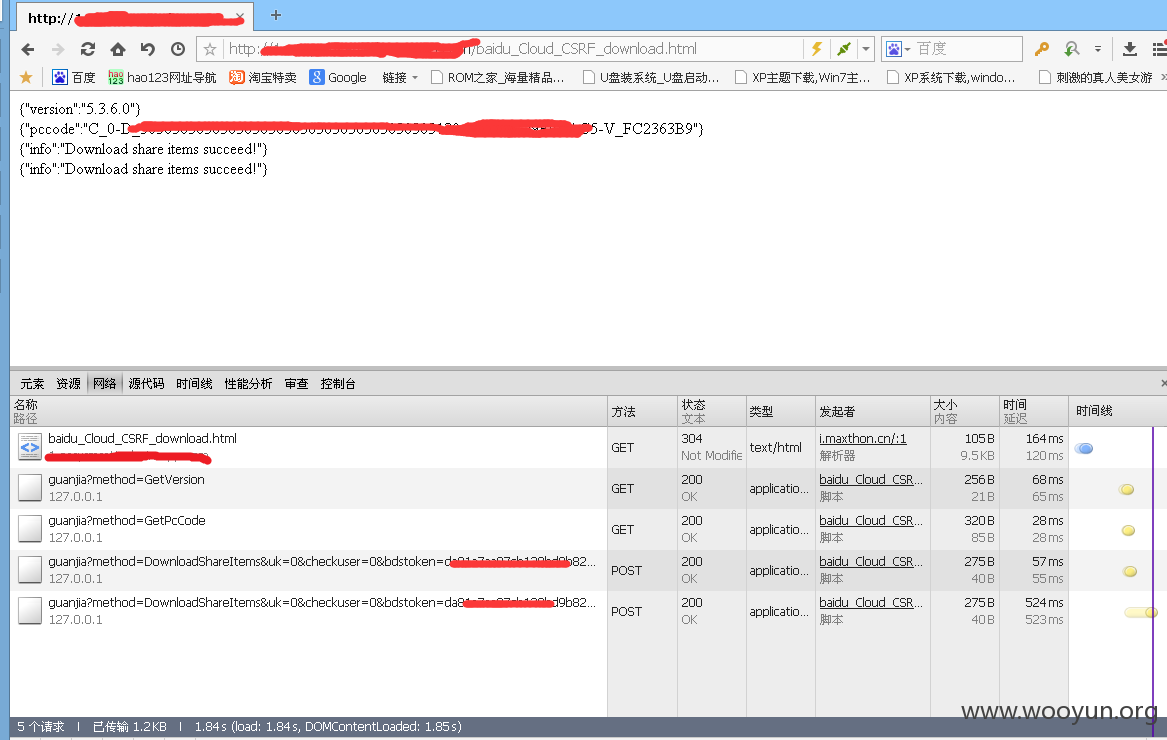Open the i.maxthon.cn/:1 initiator link

863,439
